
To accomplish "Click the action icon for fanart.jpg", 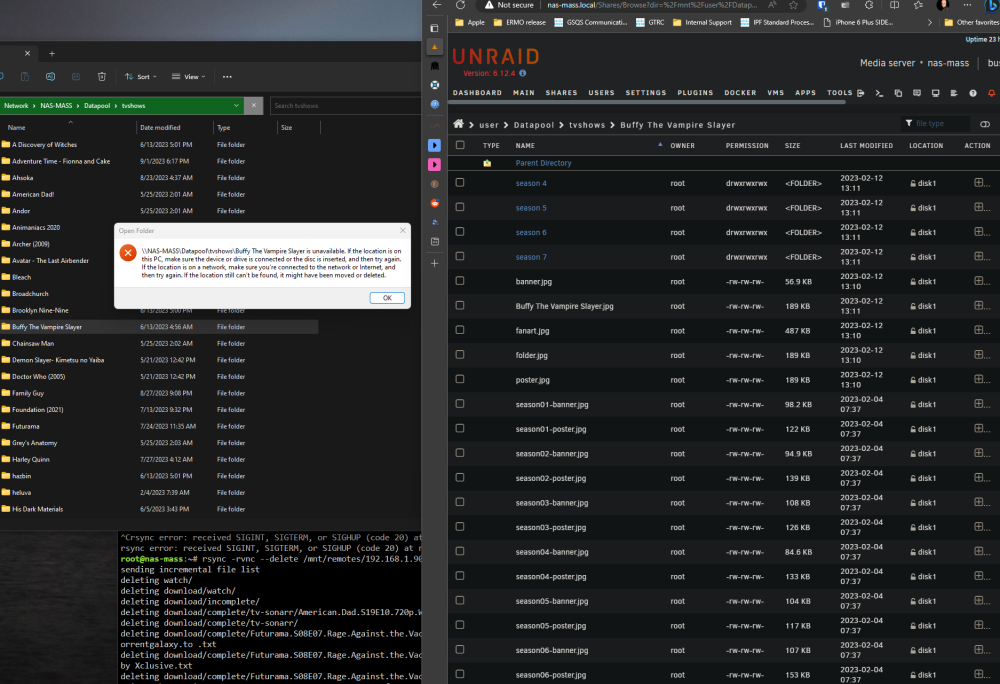I will point(979,330).
